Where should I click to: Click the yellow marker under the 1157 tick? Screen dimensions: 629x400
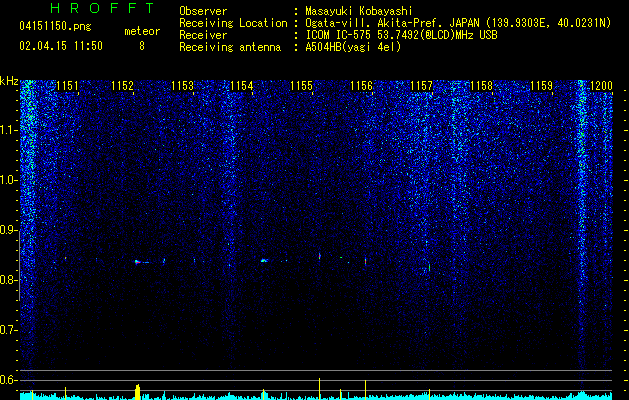pos(429,394)
